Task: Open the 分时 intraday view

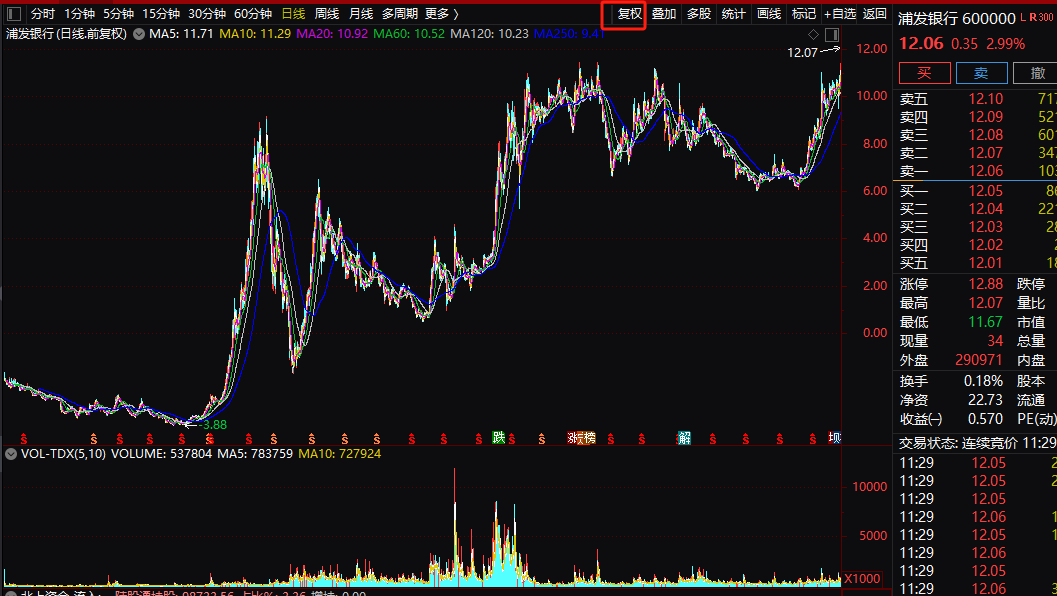Action: click(43, 14)
